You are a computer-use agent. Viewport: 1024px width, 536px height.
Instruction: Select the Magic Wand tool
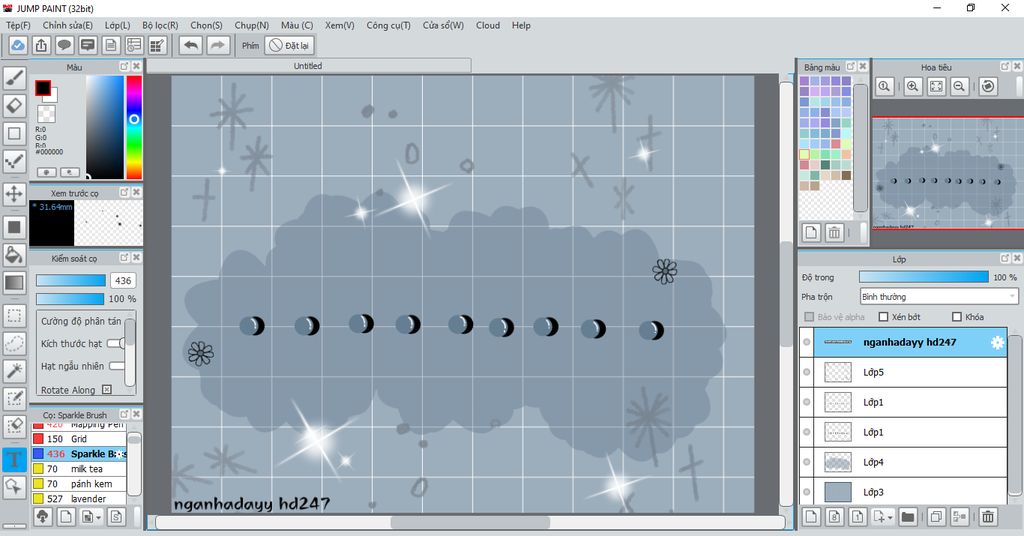pyautogui.click(x=14, y=371)
